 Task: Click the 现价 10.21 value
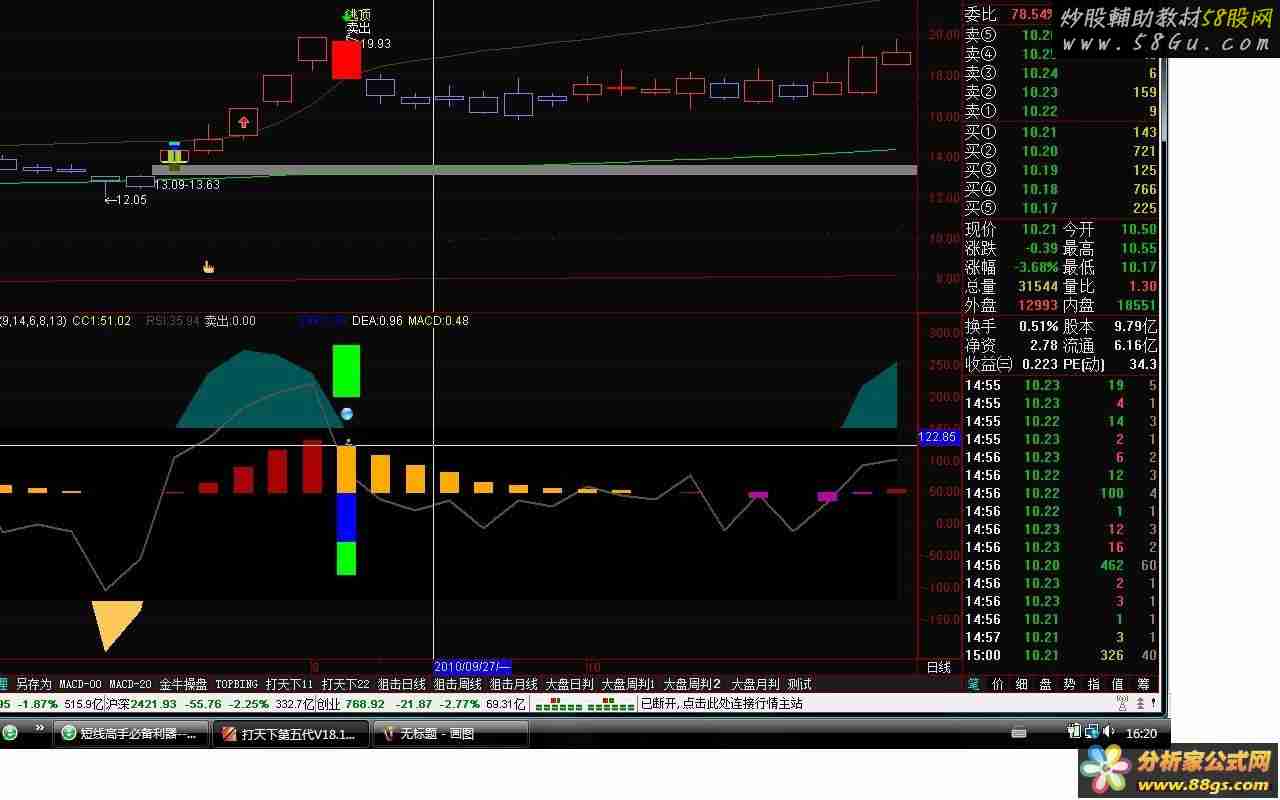[x=1039, y=229]
